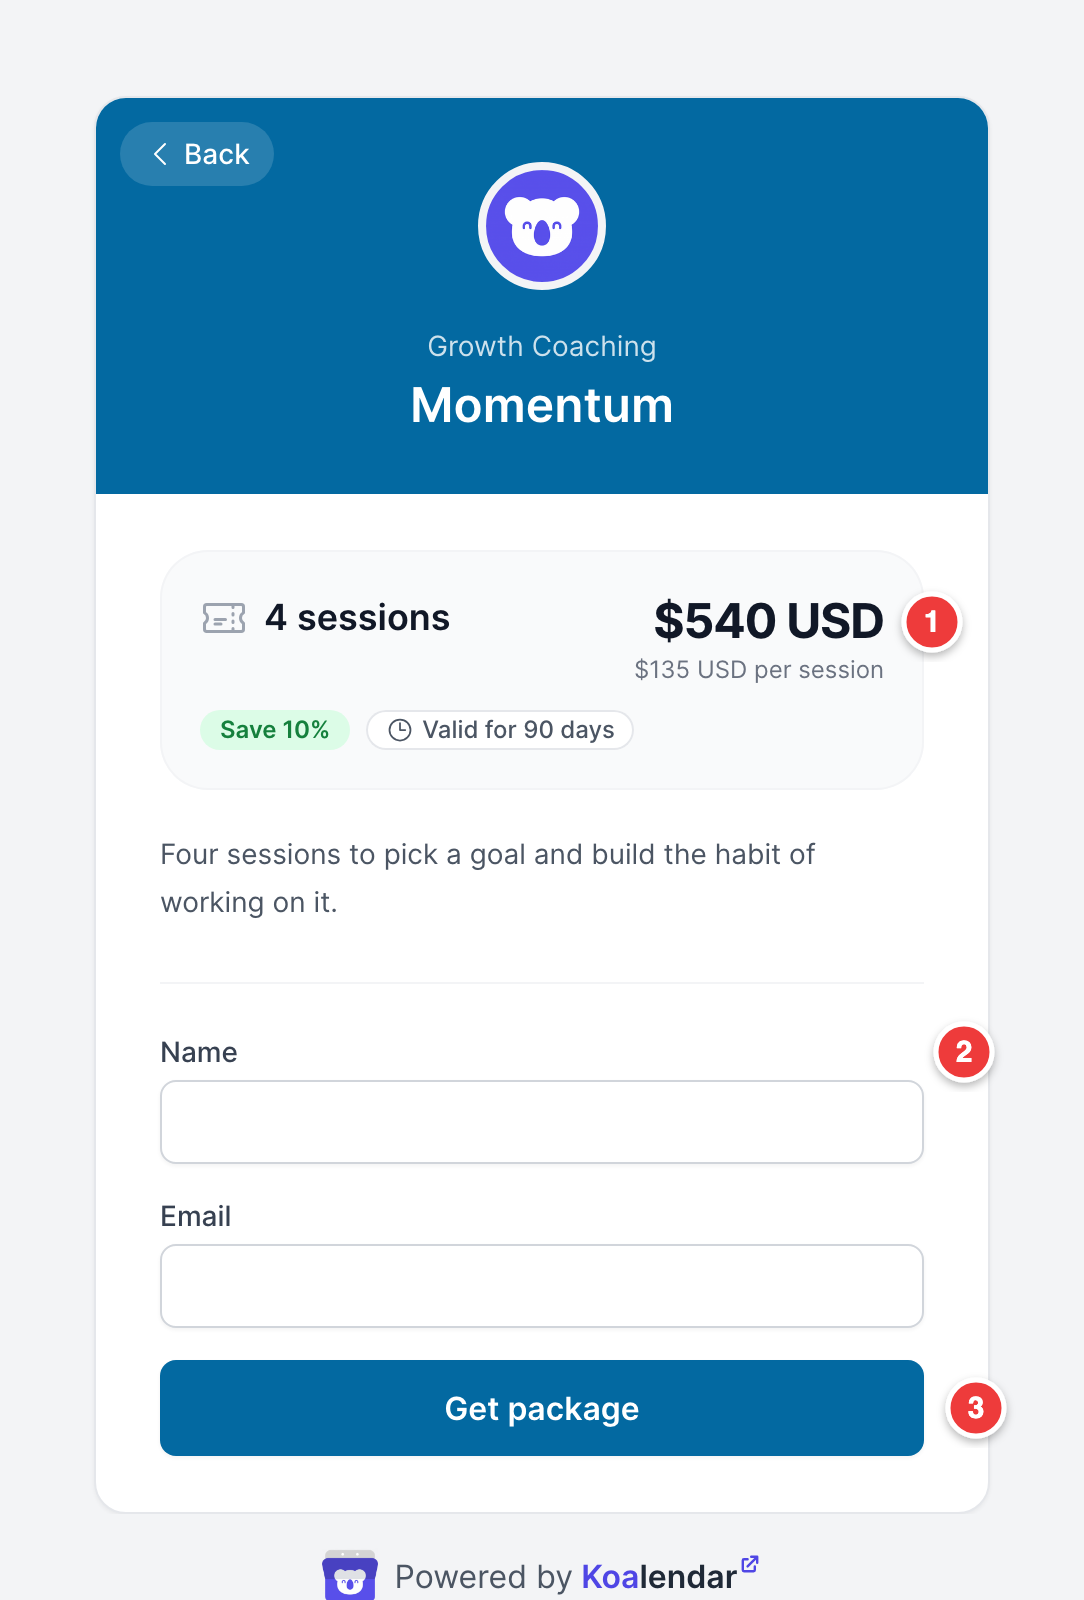Click the sessions ticket icon
Image resolution: width=1084 pixels, height=1600 pixels.
224,618
